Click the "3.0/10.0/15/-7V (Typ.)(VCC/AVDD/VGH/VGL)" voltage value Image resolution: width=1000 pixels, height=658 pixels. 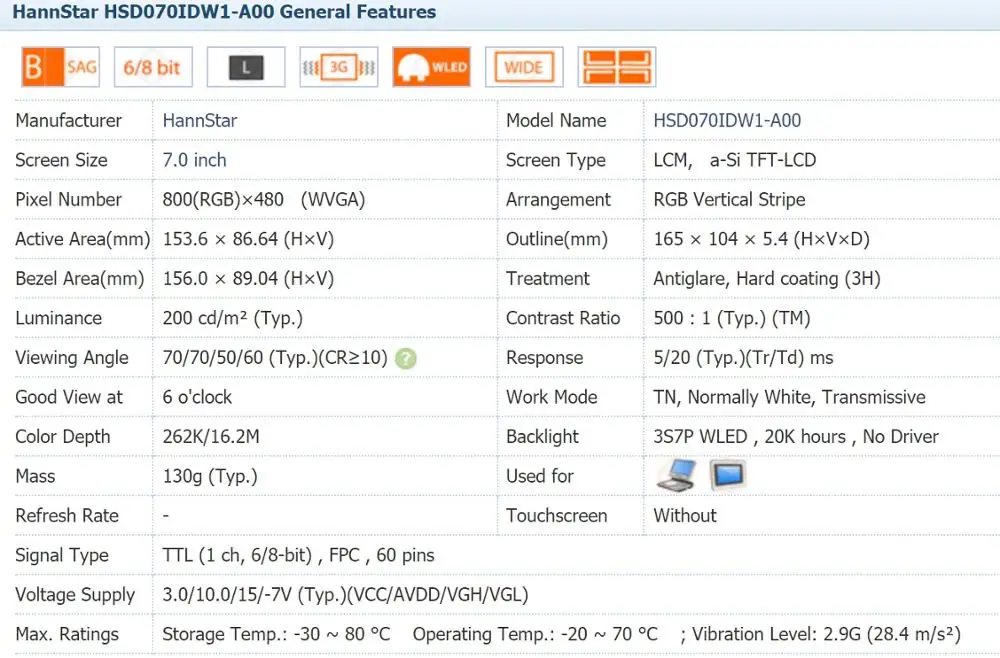pyautogui.click(x=346, y=595)
